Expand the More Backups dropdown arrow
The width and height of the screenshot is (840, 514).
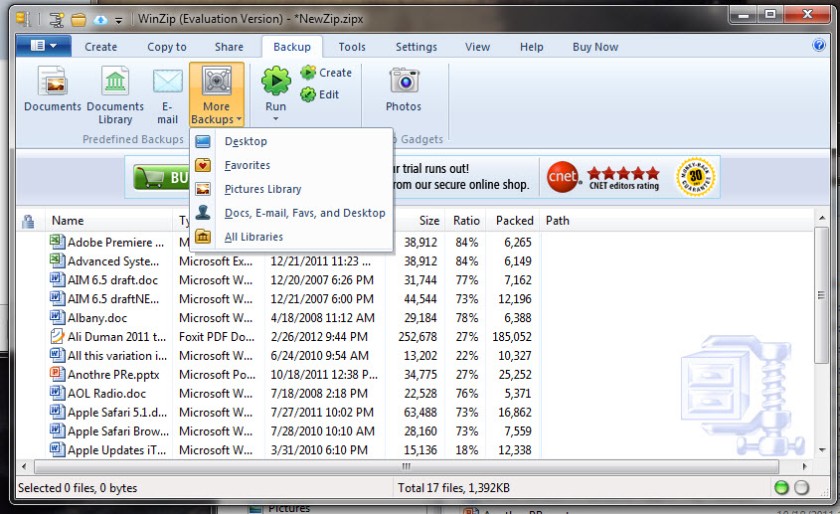[239, 119]
